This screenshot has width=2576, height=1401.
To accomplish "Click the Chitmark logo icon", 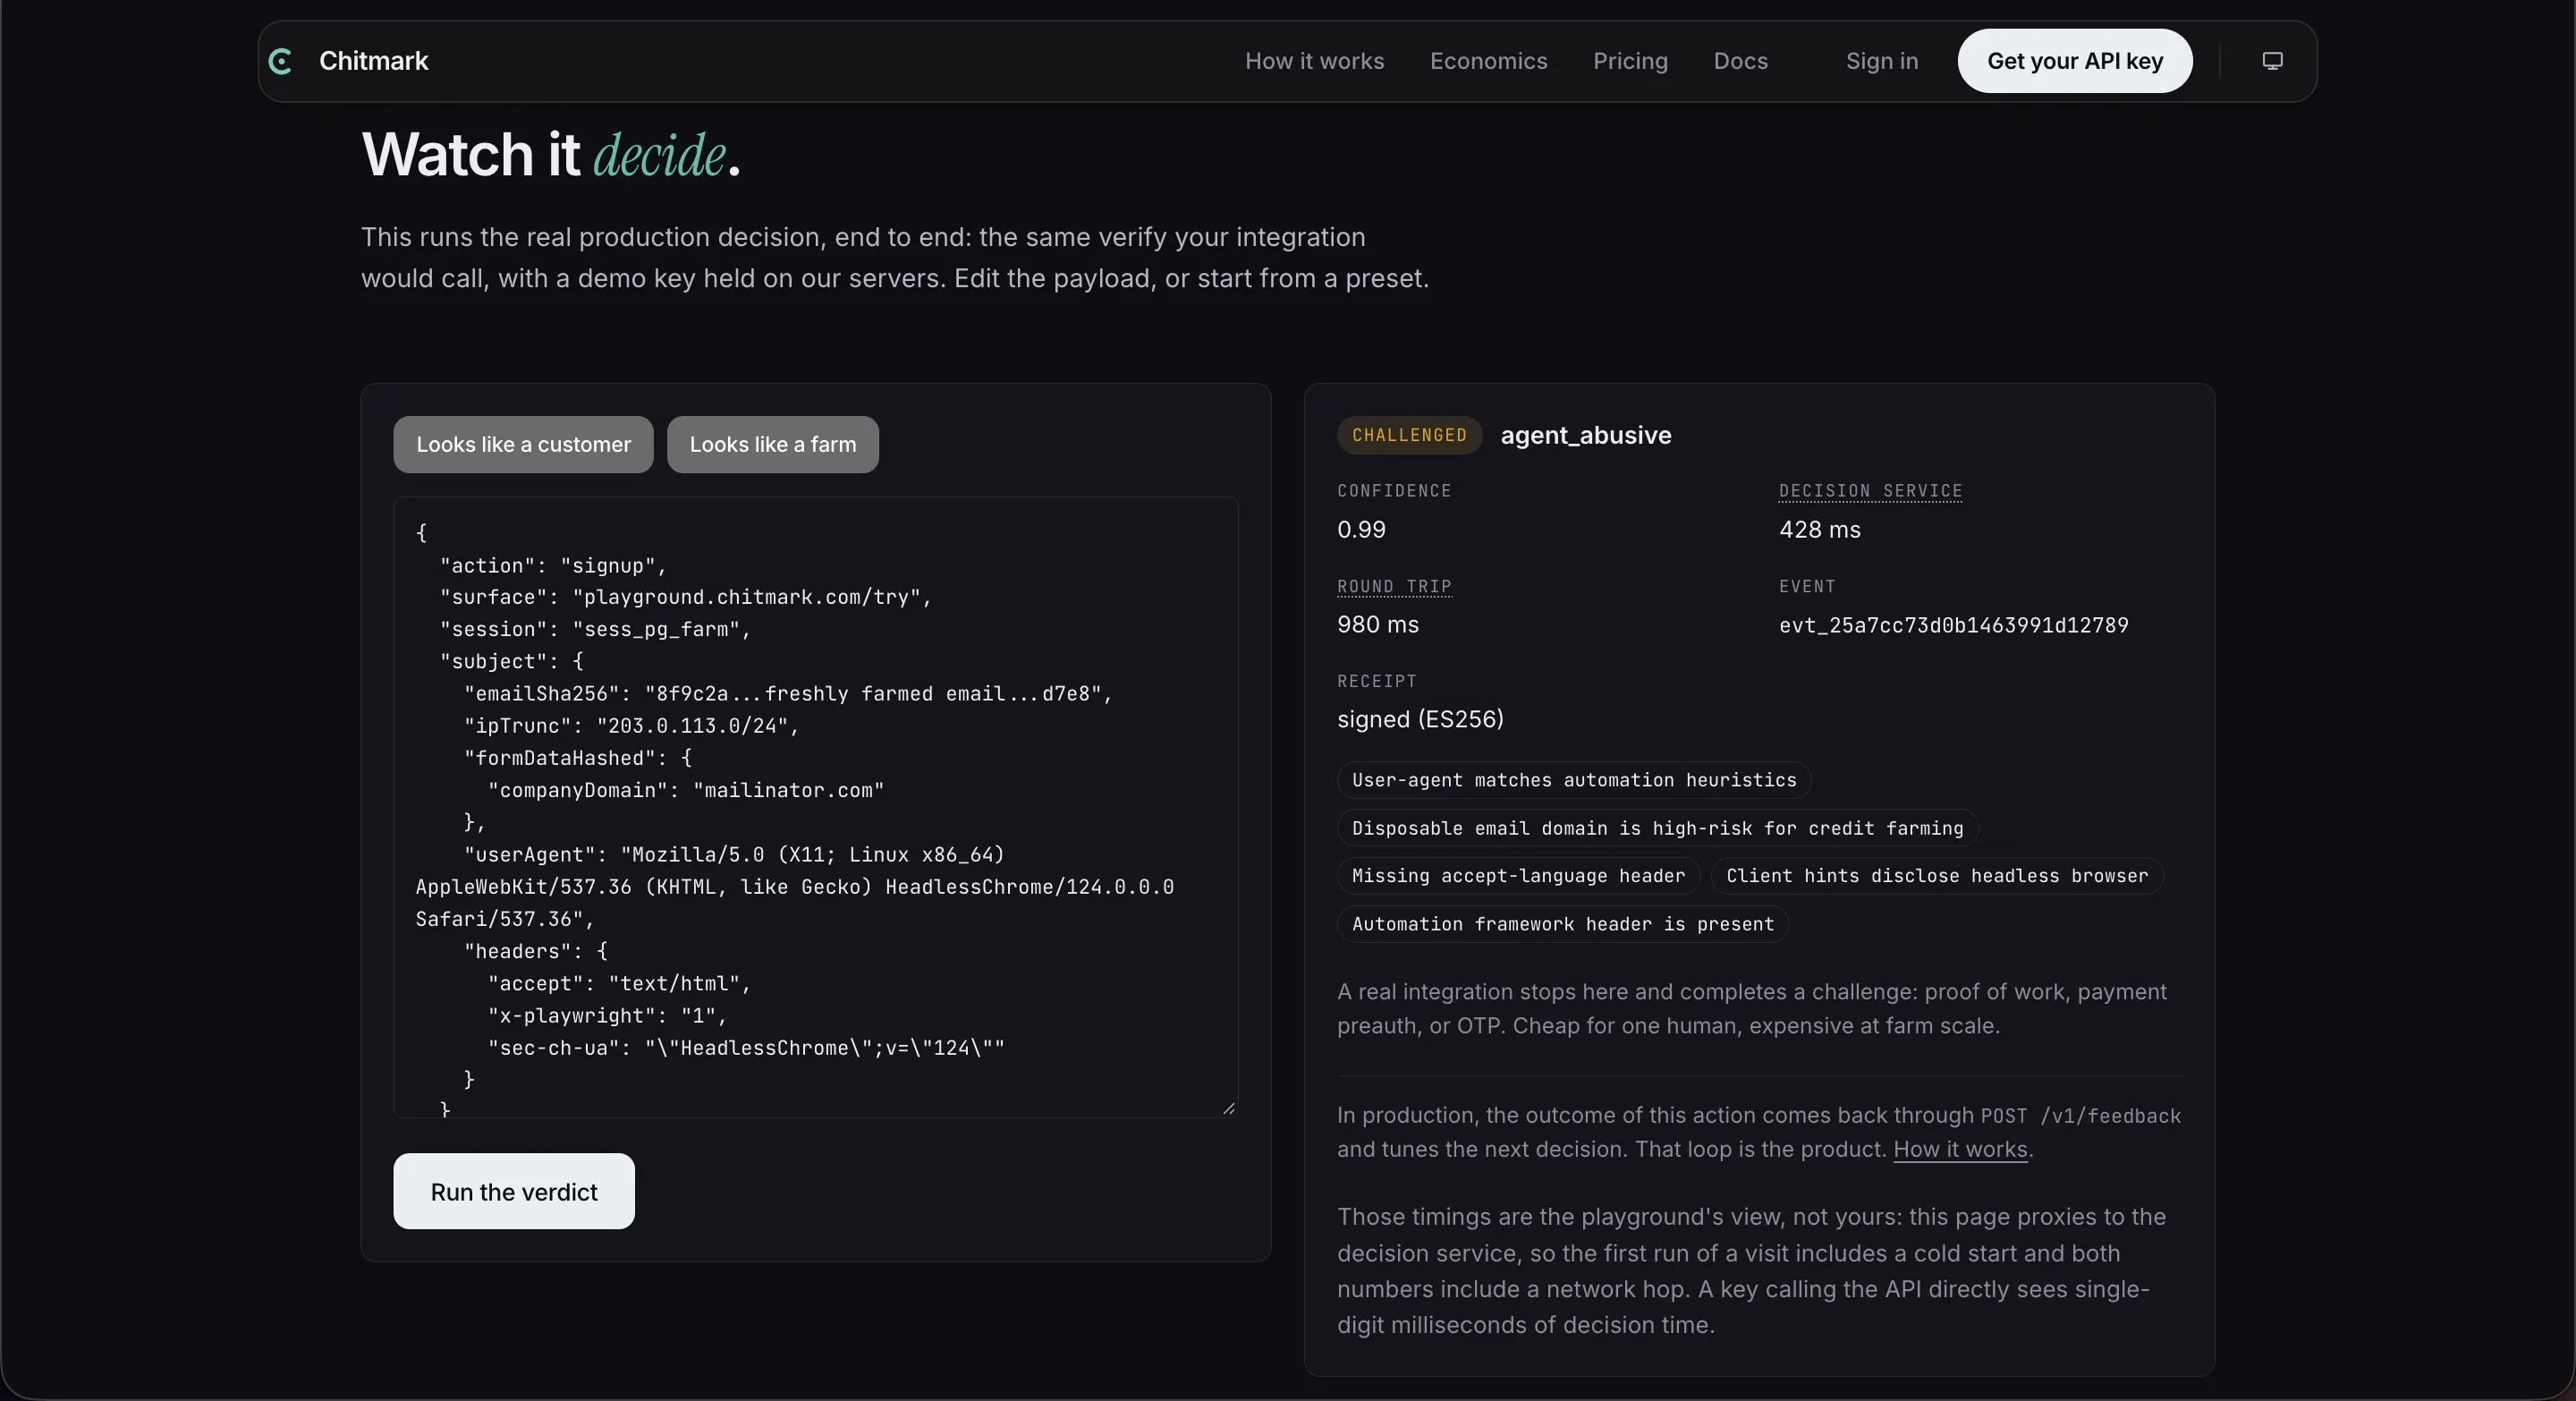I will click(x=281, y=61).
